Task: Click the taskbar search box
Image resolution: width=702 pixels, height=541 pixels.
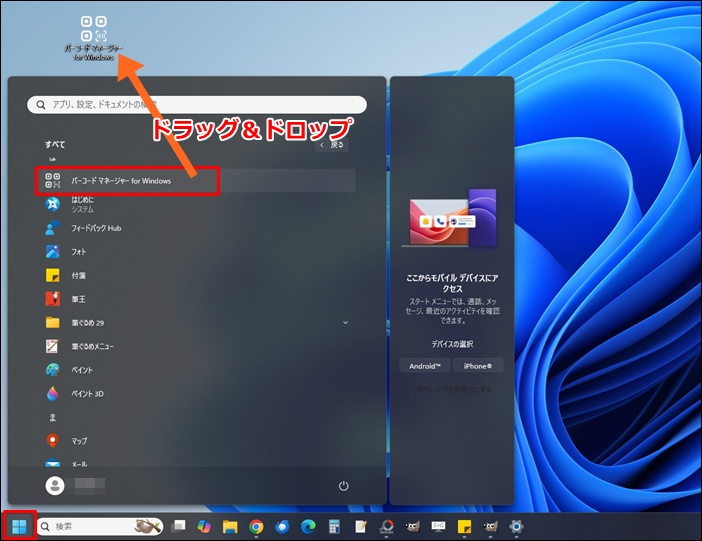Action: click(x=99, y=526)
